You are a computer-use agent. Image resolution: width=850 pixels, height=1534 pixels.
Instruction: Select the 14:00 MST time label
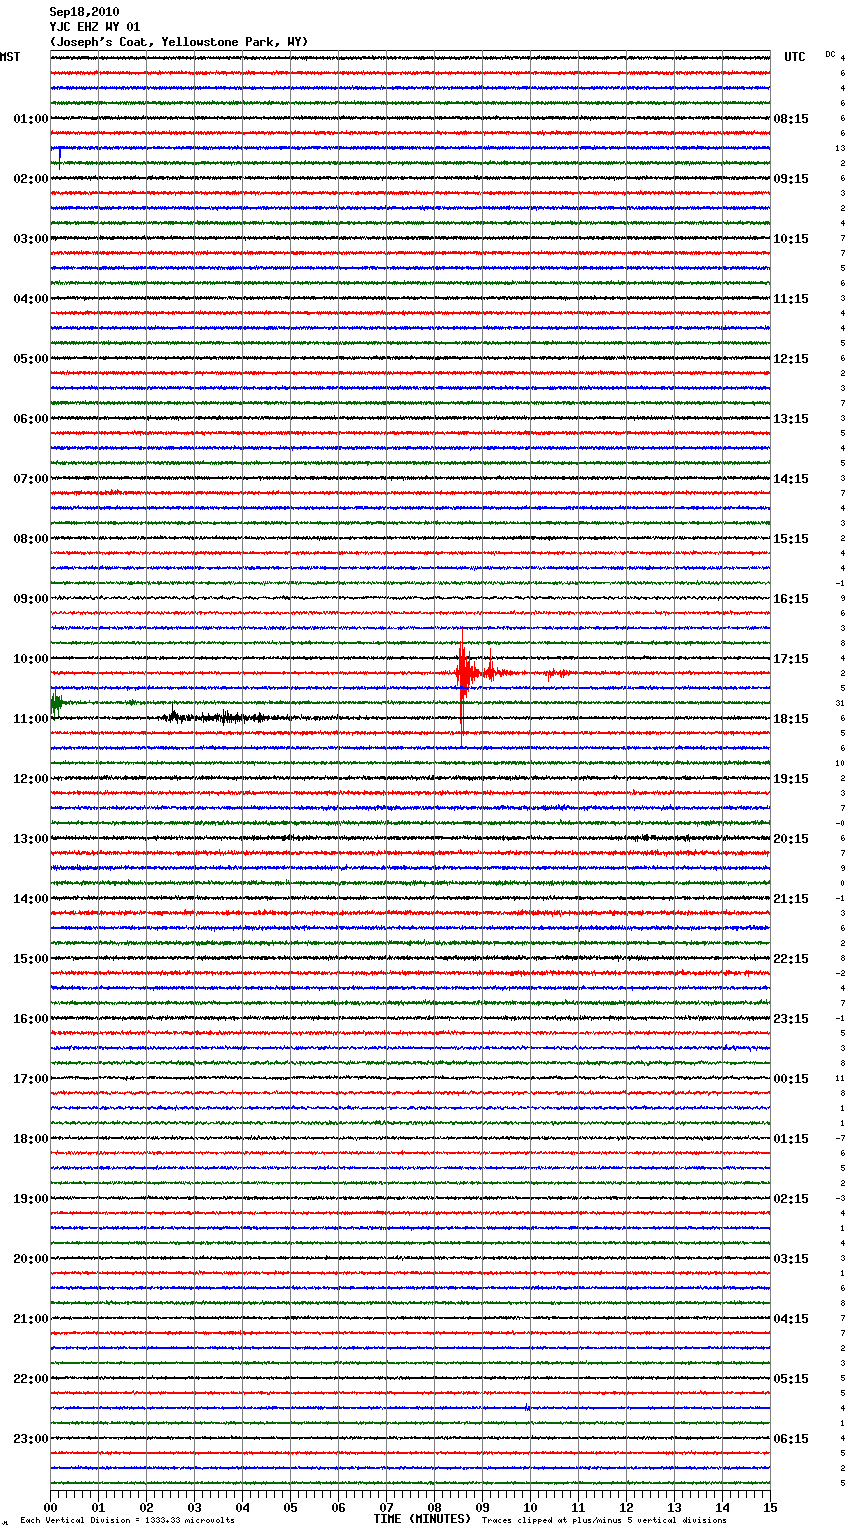click(30, 899)
